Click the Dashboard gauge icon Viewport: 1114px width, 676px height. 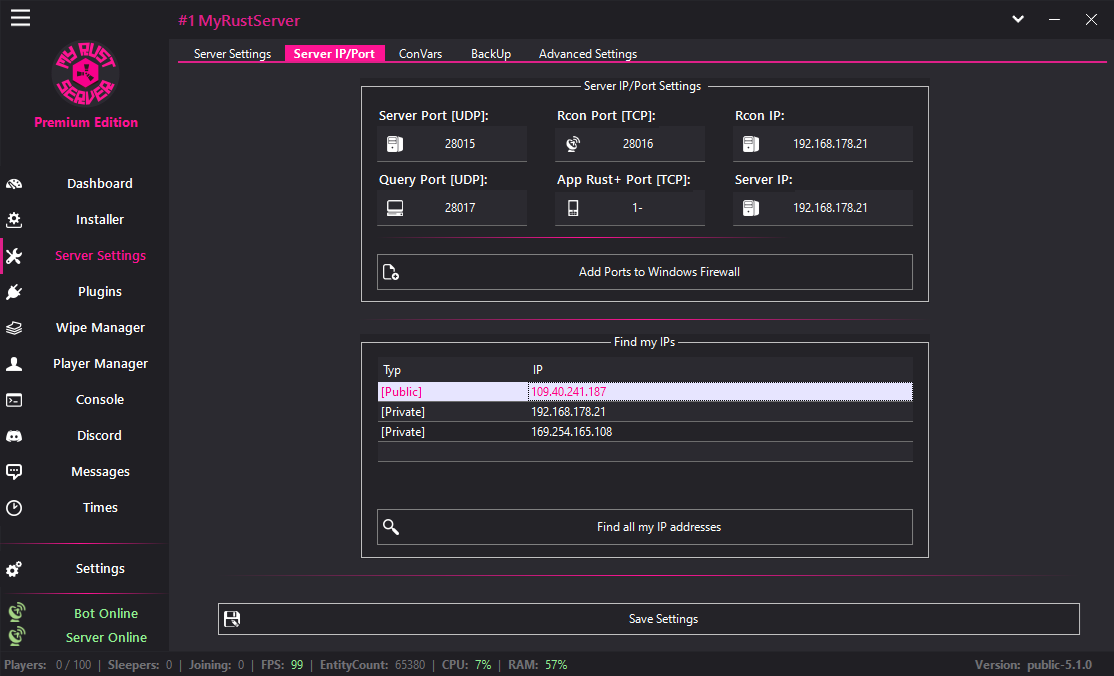pos(14,184)
